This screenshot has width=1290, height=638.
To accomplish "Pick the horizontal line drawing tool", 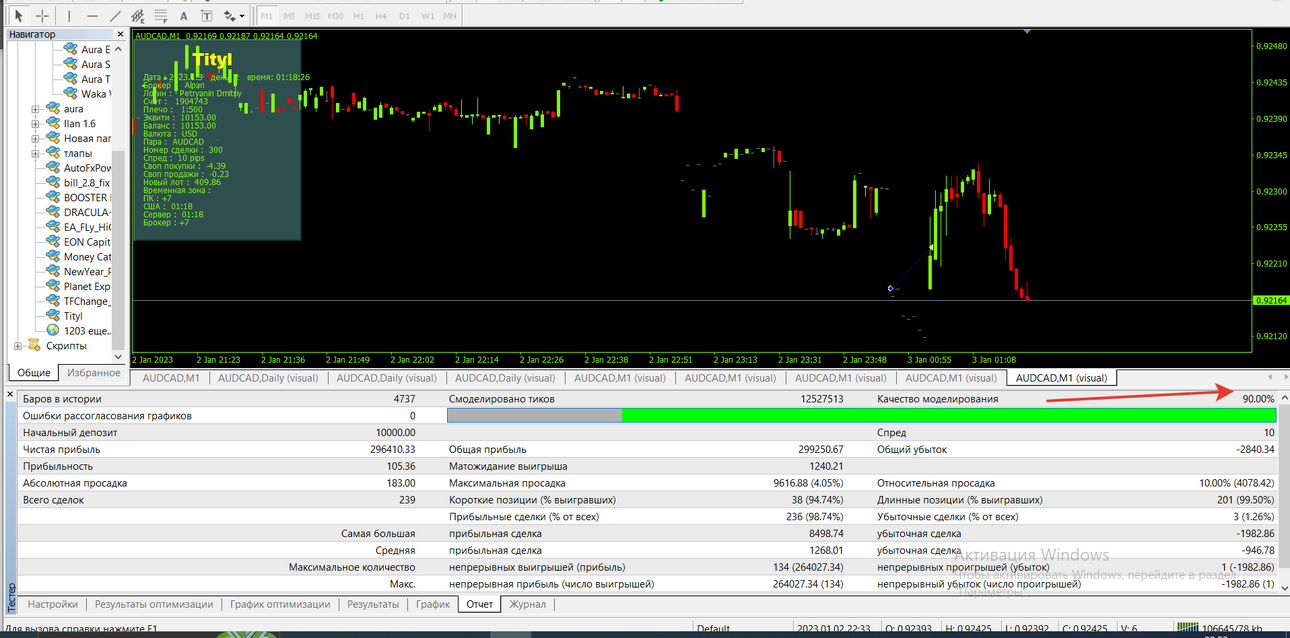I will click(x=92, y=16).
